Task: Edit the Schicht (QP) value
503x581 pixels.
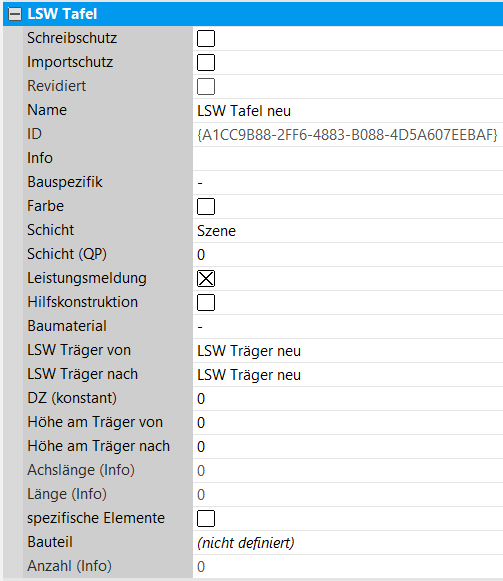Action: point(348,255)
